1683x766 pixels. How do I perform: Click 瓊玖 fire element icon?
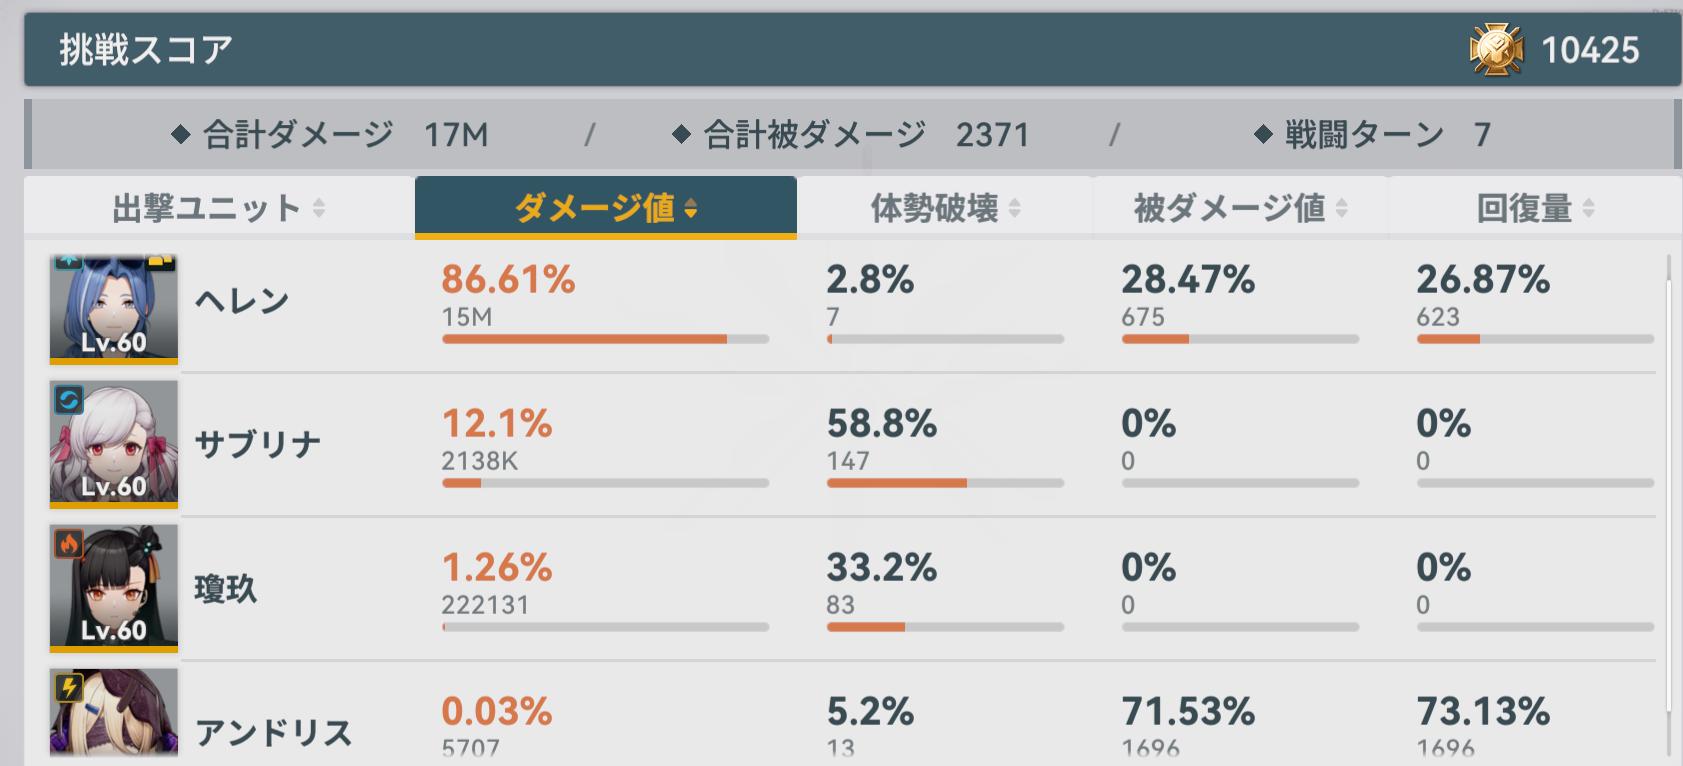click(x=68, y=544)
